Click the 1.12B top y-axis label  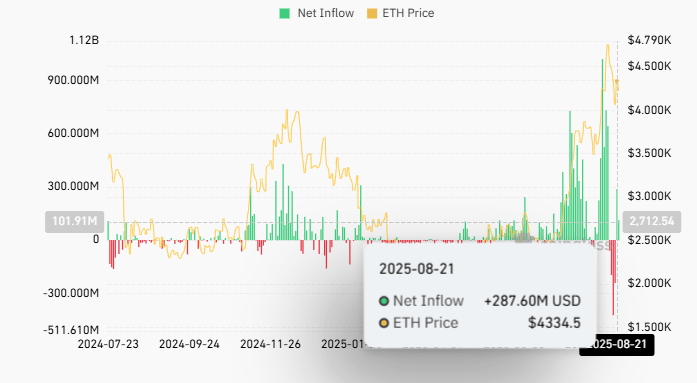(84, 40)
